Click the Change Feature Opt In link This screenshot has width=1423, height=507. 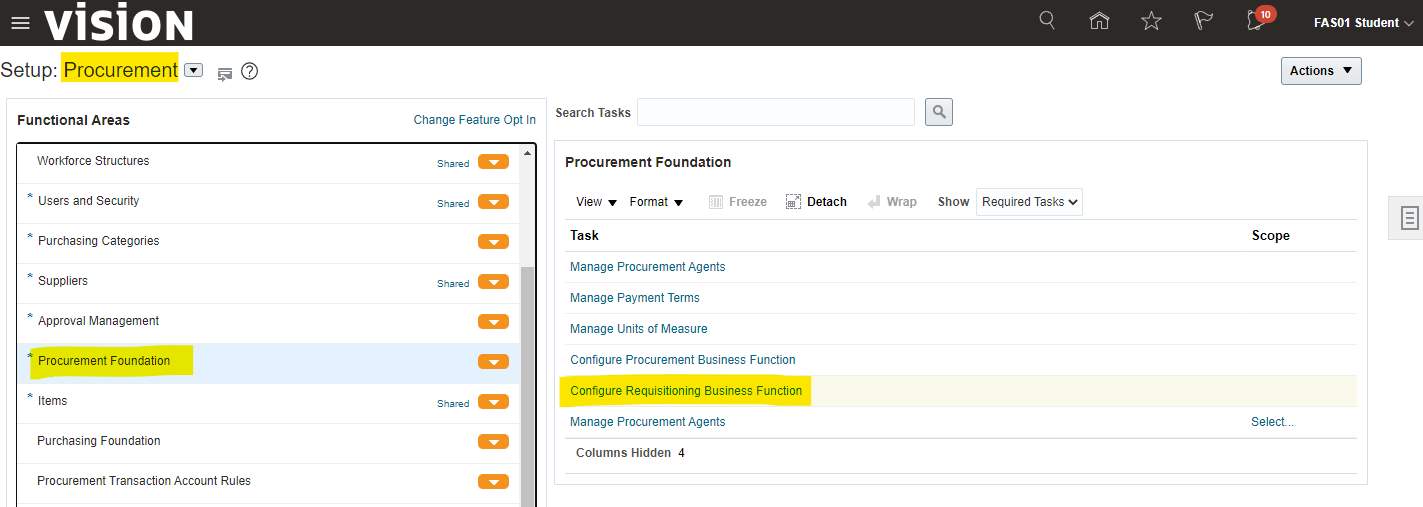coord(474,120)
